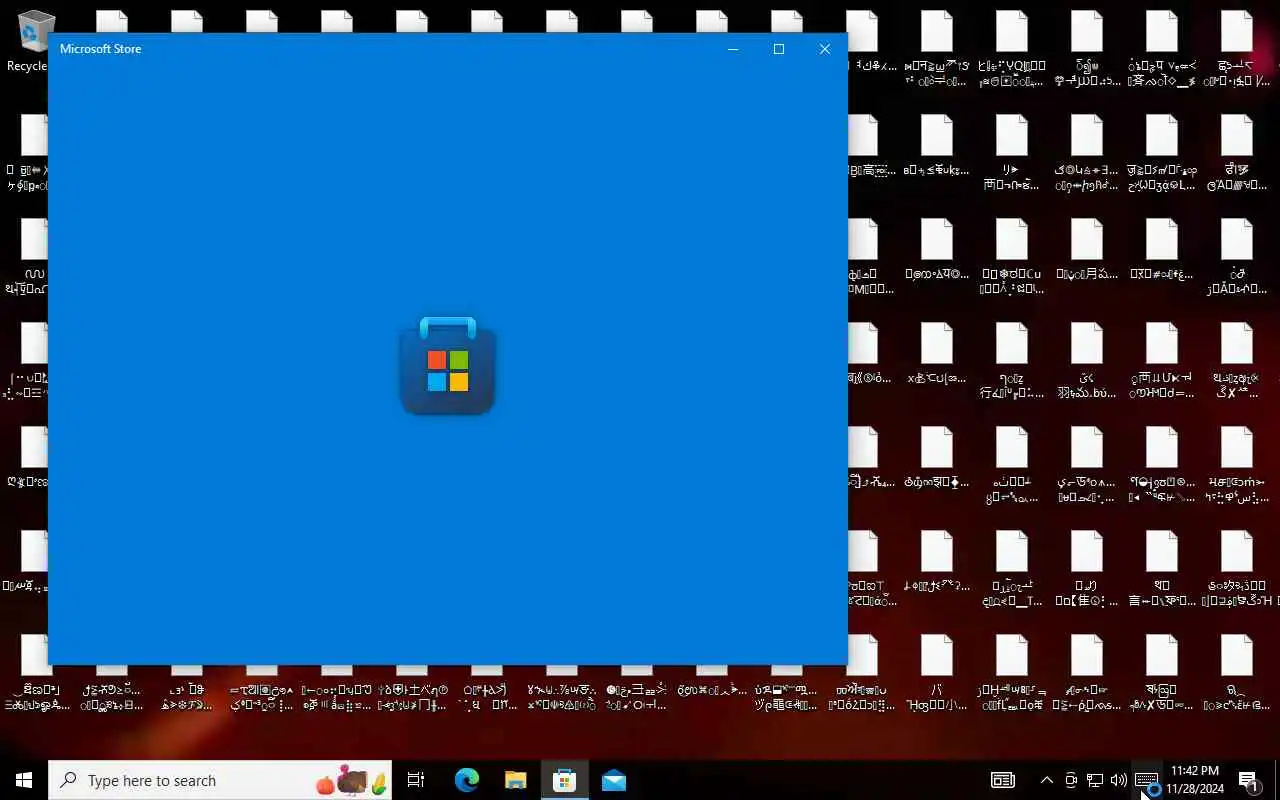Select the Microsoft Store taskbar icon
The image size is (1280, 800).
(x=564, y=780)
